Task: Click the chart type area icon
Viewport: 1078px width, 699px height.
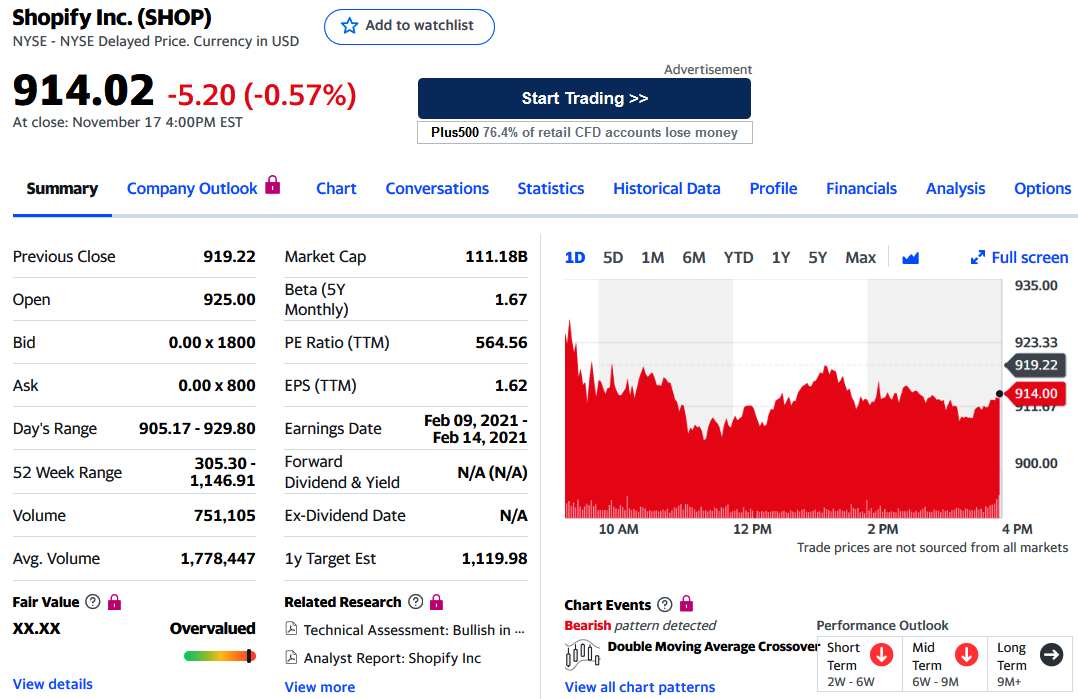Action: coord(910,258)
